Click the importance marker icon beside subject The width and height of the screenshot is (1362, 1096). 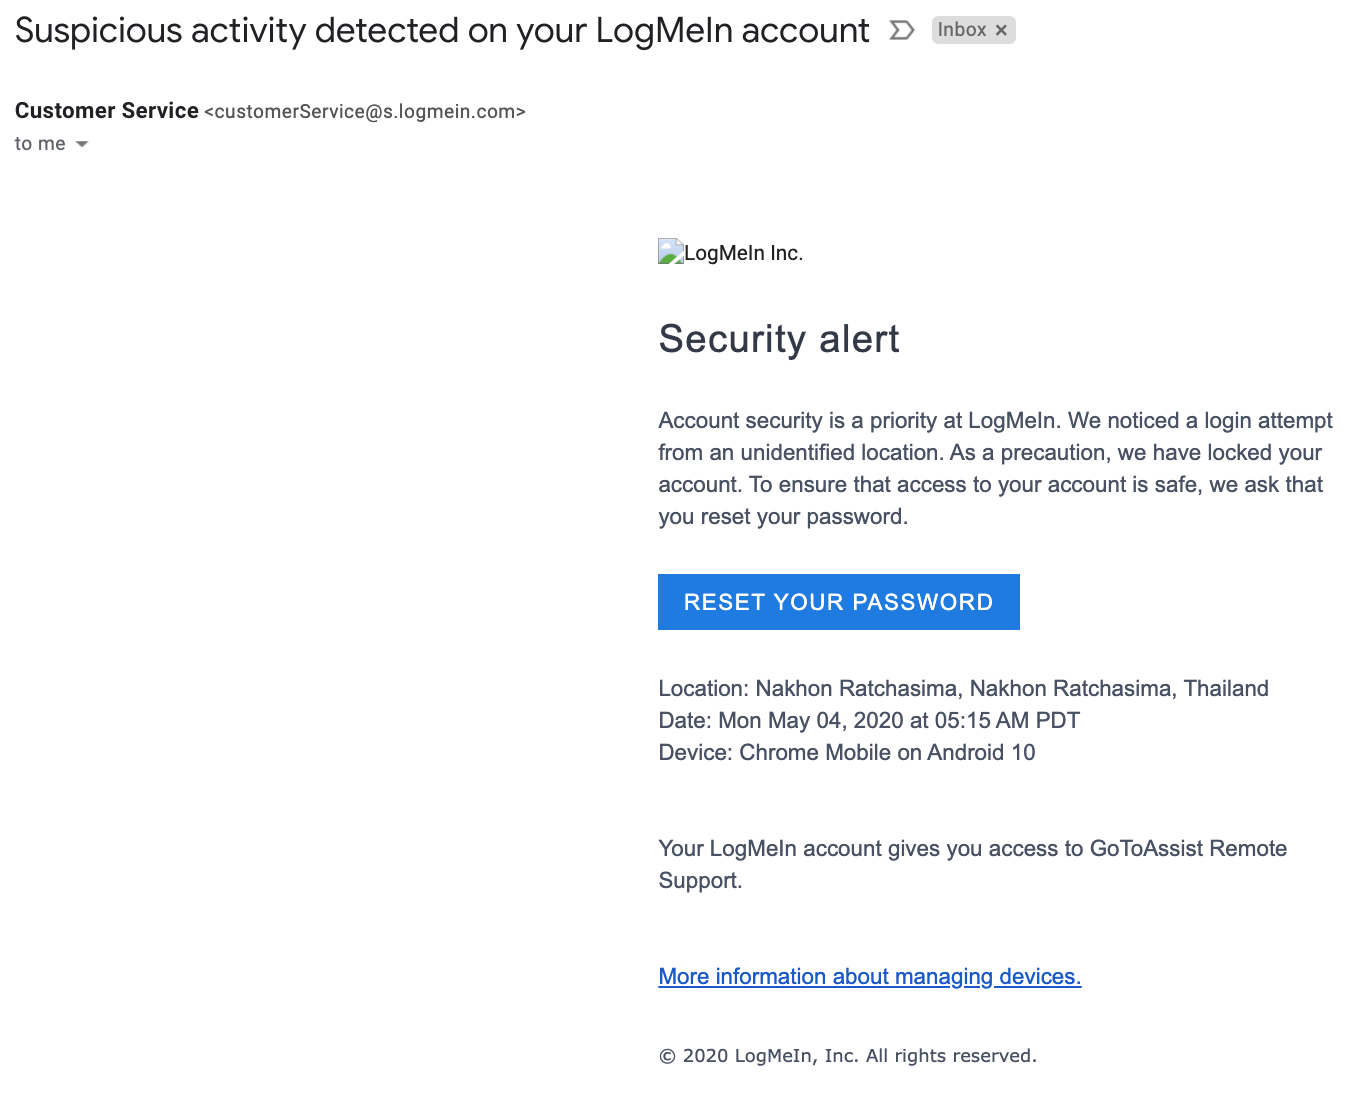[x=902, y=31]
